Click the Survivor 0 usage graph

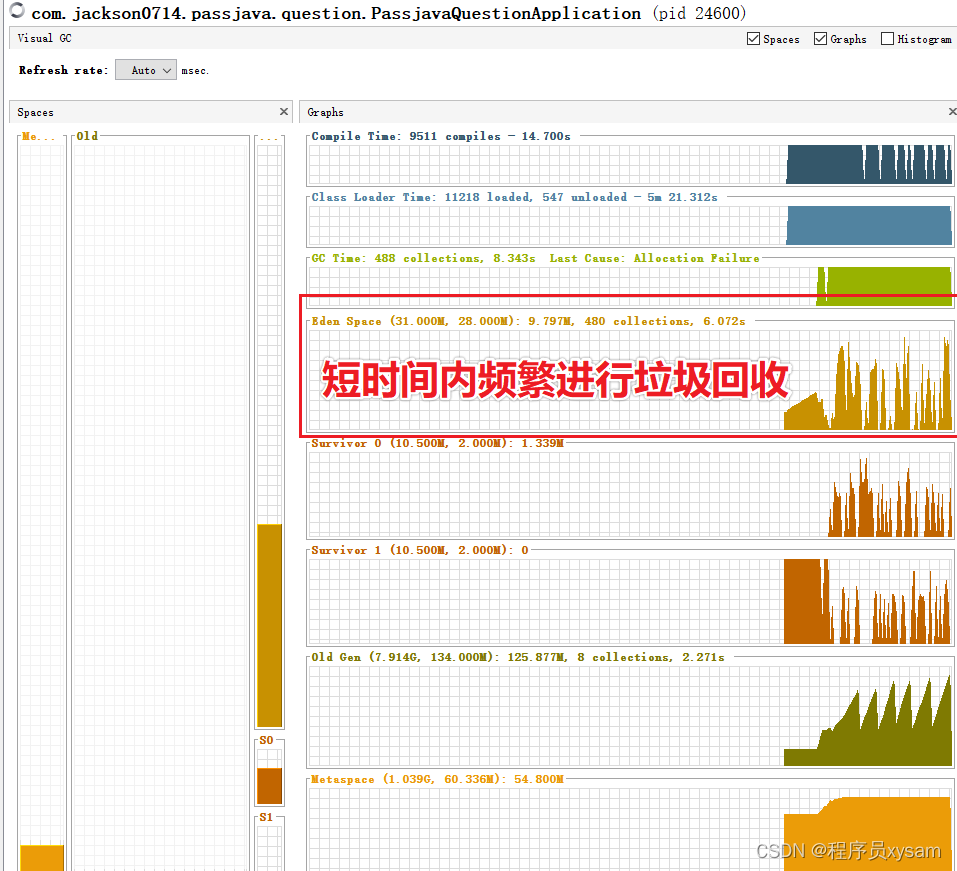click(630, 494)
